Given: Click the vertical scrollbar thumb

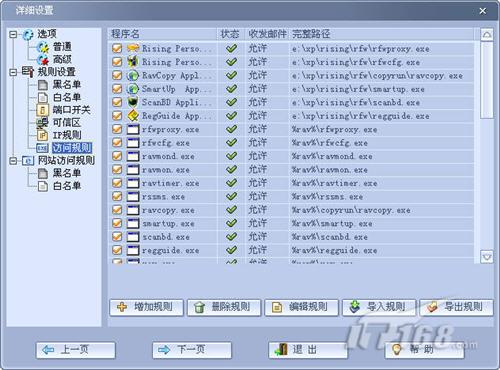Looking at the screenshot, I should (487, 79).
